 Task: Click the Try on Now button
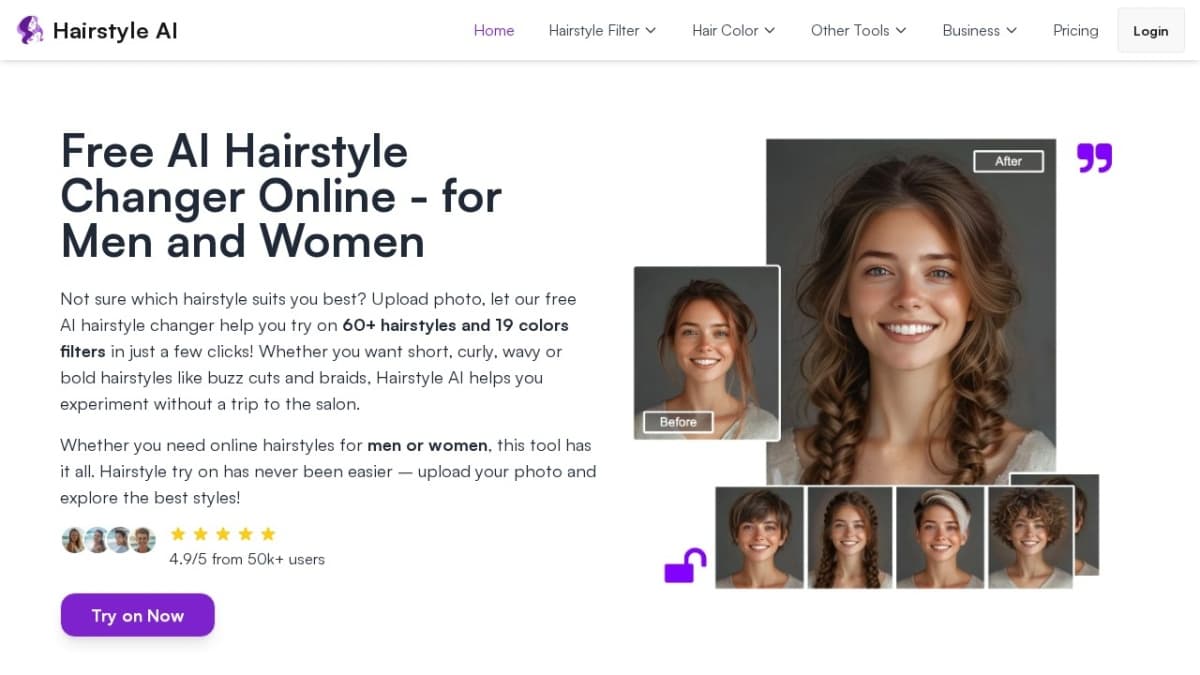[x=137, y=615]
